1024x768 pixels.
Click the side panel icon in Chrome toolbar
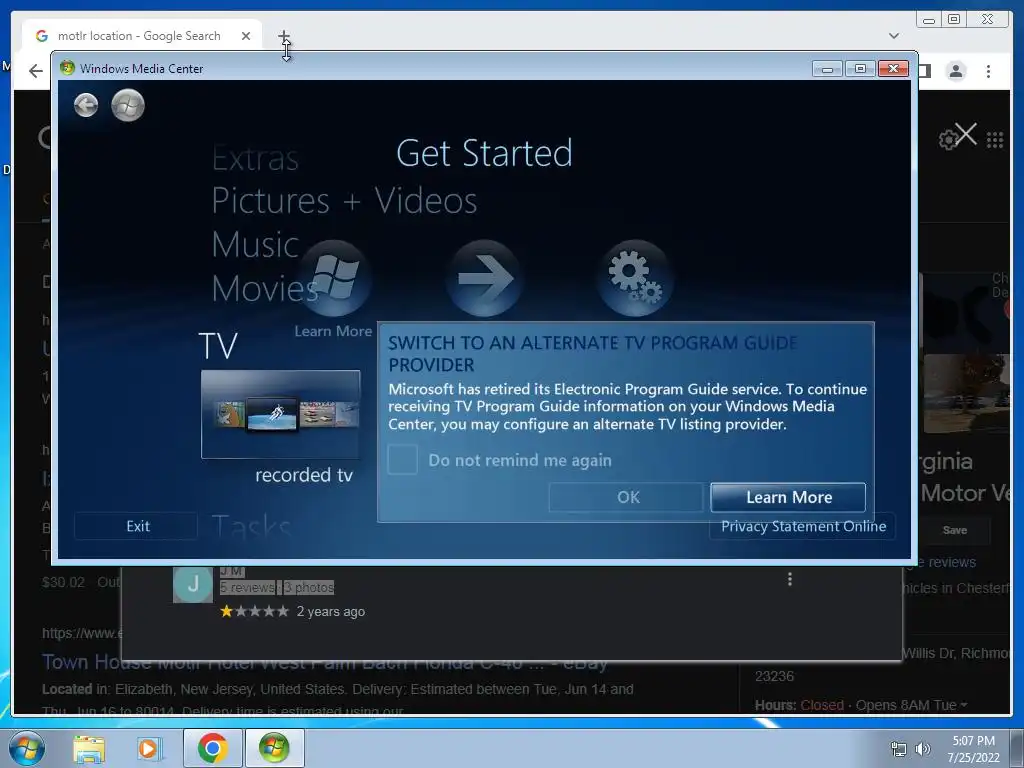coord(925,71)
